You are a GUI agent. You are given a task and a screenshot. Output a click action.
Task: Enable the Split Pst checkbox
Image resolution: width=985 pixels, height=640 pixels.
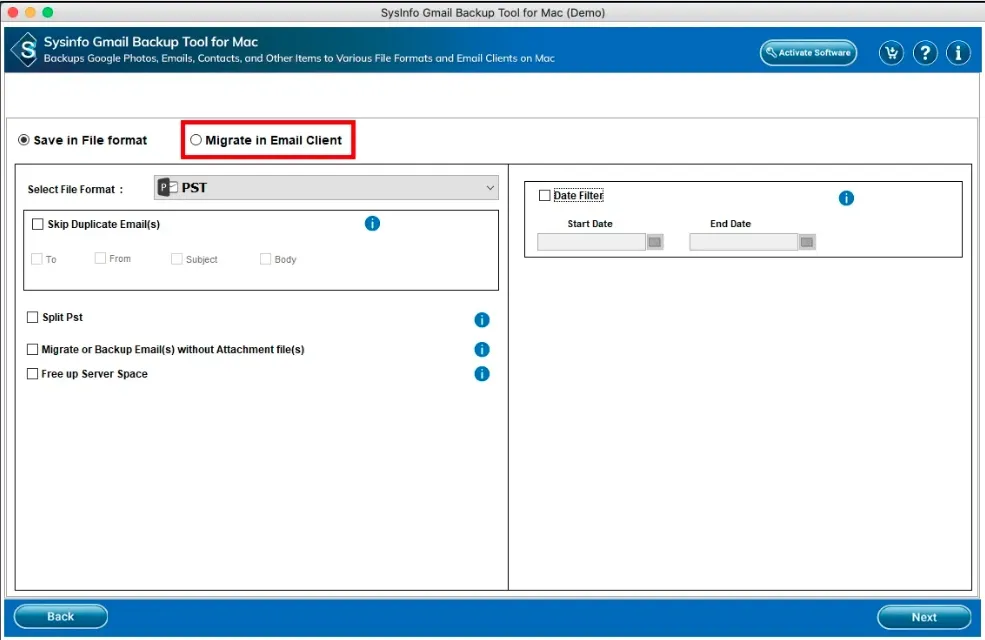33,317
